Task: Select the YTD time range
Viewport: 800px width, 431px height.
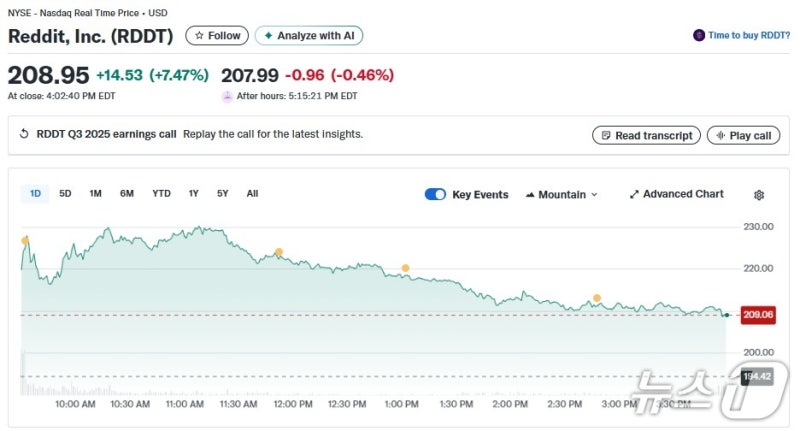Action: [161, 194]
